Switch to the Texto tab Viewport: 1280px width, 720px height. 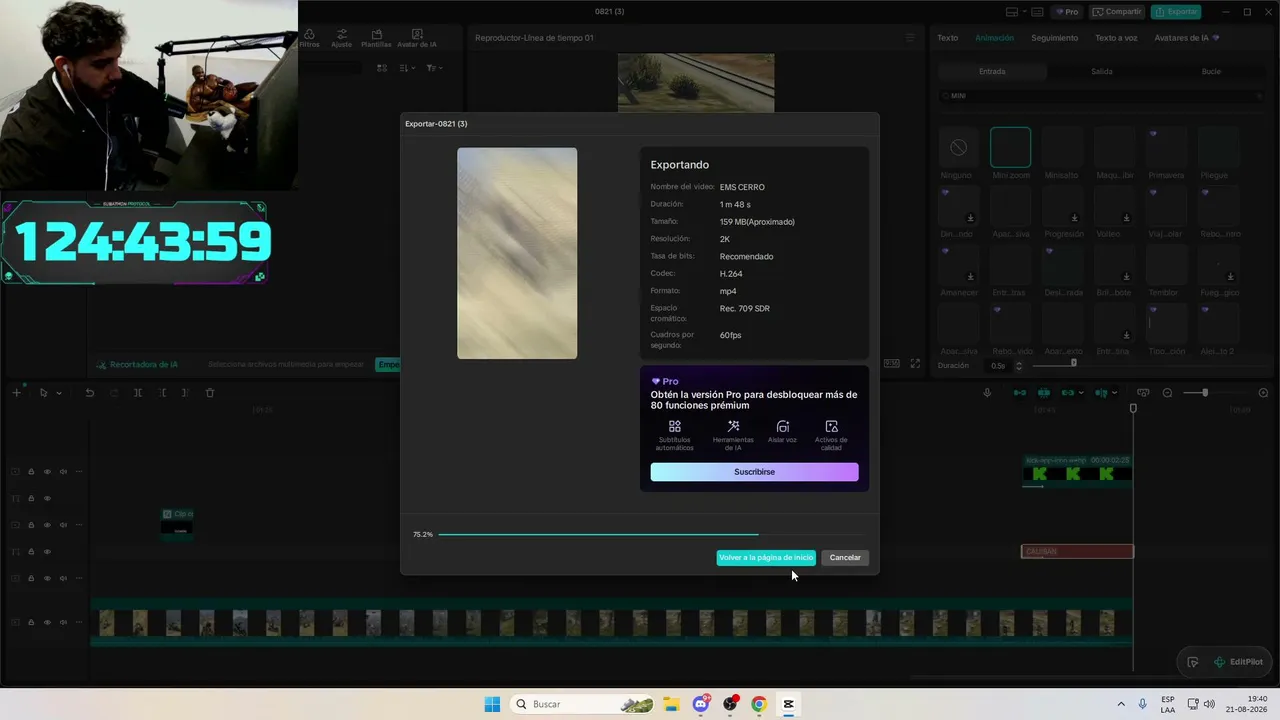(x=947, y=38)
